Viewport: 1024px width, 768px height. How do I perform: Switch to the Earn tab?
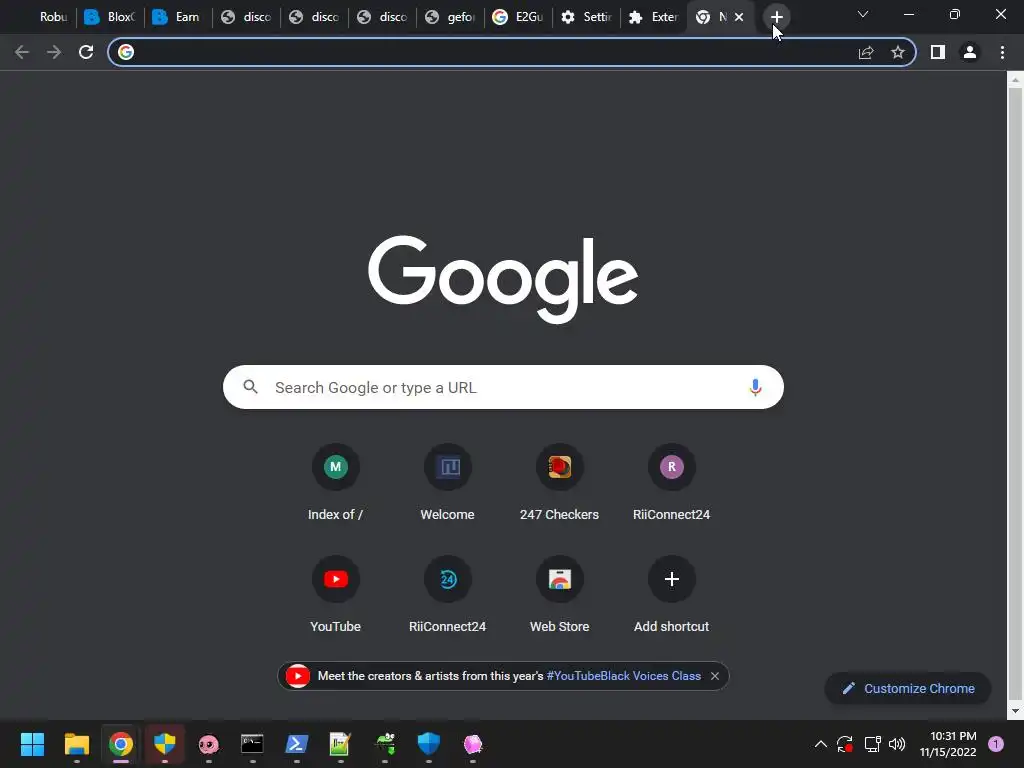(x=178, y=17)
